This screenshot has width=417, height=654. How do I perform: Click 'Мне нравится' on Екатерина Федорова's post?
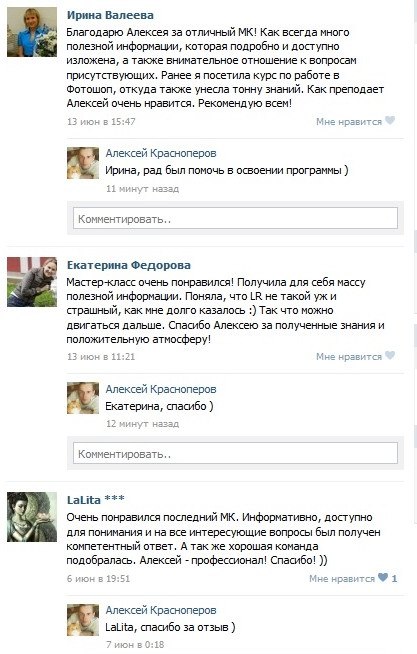point(349,357)
